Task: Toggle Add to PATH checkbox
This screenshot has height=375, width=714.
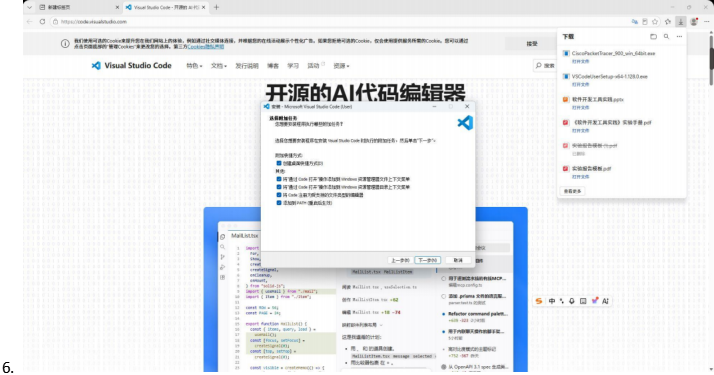Action: pos(279,203)
